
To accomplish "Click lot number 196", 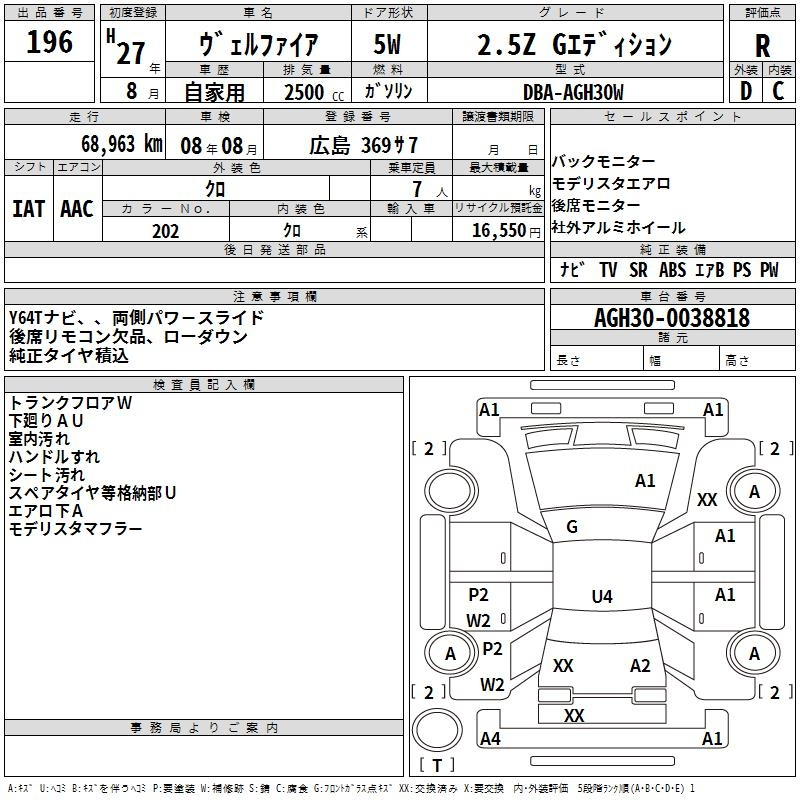I will 49,42.
